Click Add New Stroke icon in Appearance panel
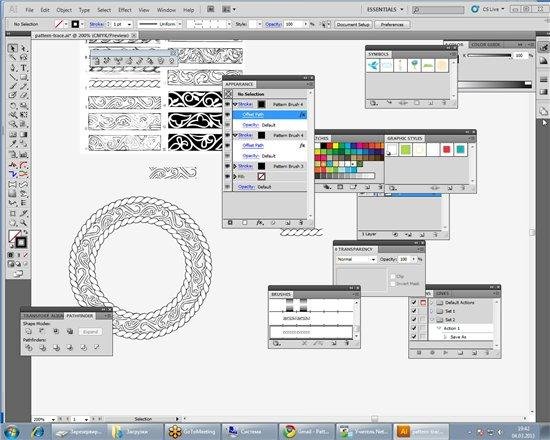The height and width of the screenshot is (440, 550). point(230,223)
